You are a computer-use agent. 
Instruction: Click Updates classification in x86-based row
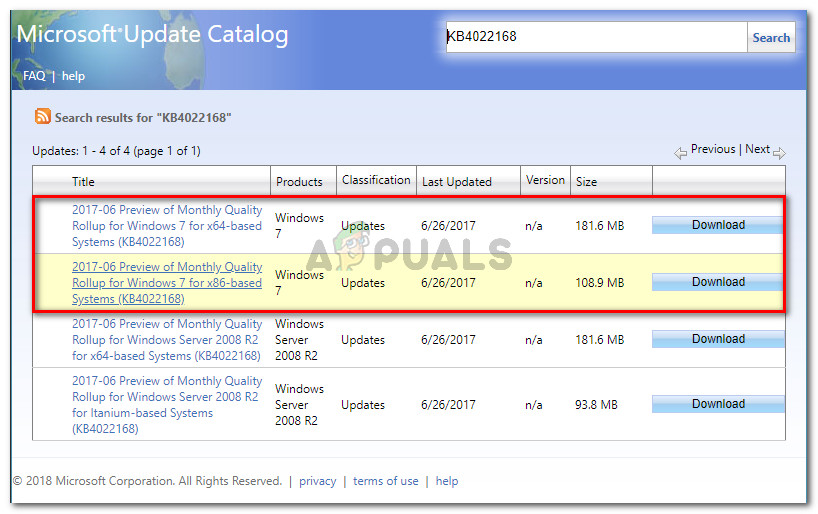pyautogui.click(x=363, y=282)
